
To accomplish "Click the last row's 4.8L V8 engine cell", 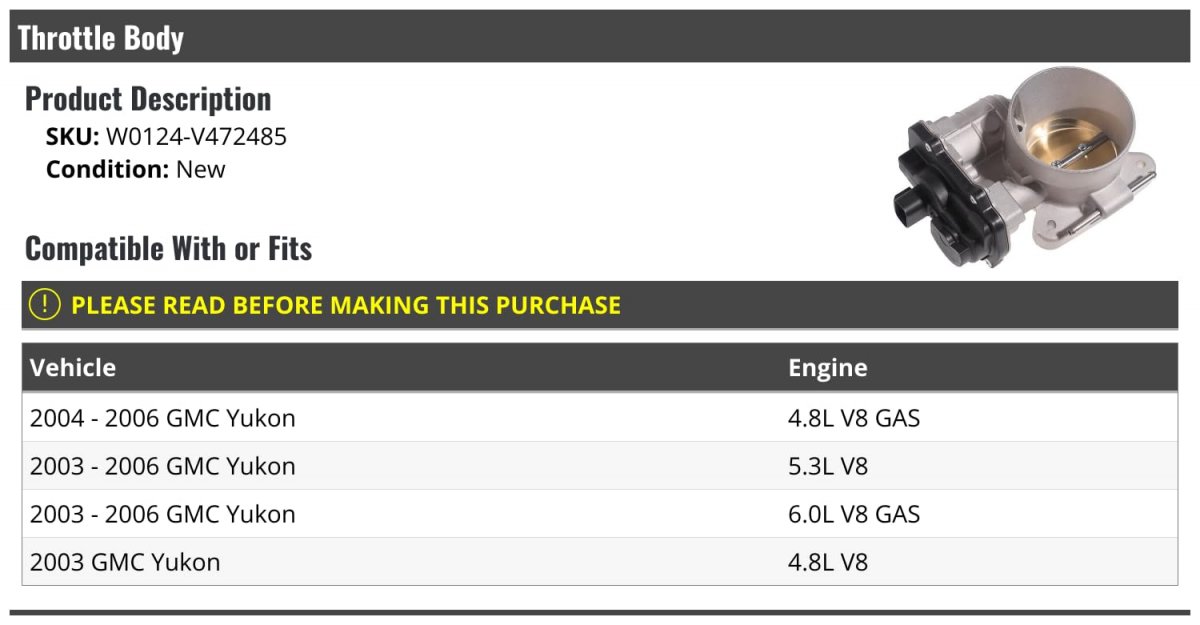I will [828, 562].
